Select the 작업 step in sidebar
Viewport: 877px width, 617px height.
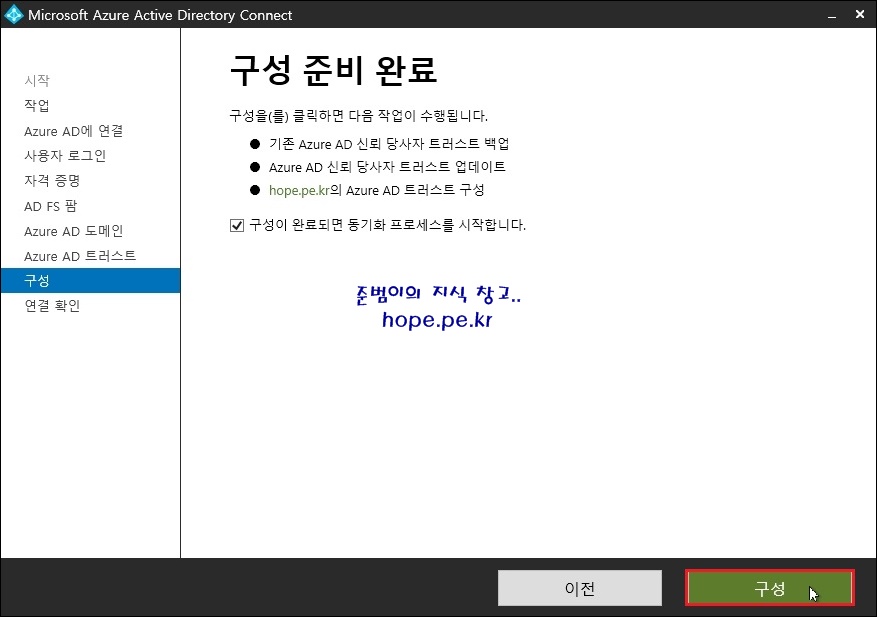coord(37,105)
